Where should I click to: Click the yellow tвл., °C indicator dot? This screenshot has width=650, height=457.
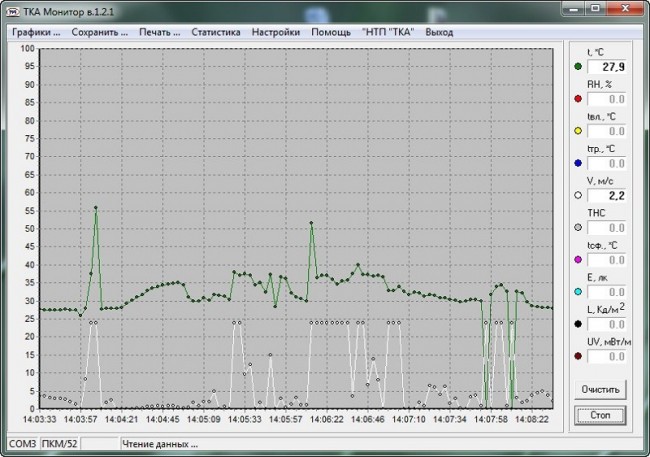(x=578, y=131)
